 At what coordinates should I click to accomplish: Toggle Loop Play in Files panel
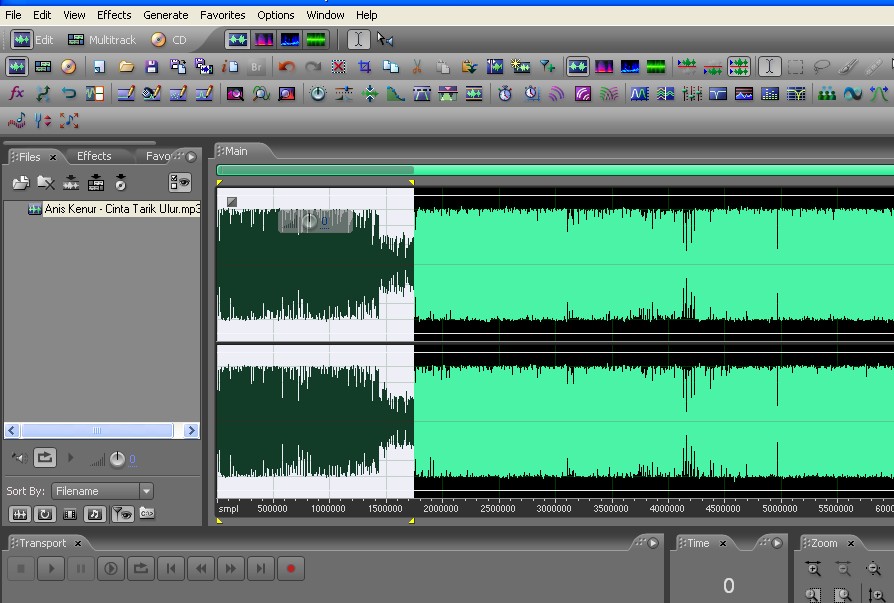point(44,458)
